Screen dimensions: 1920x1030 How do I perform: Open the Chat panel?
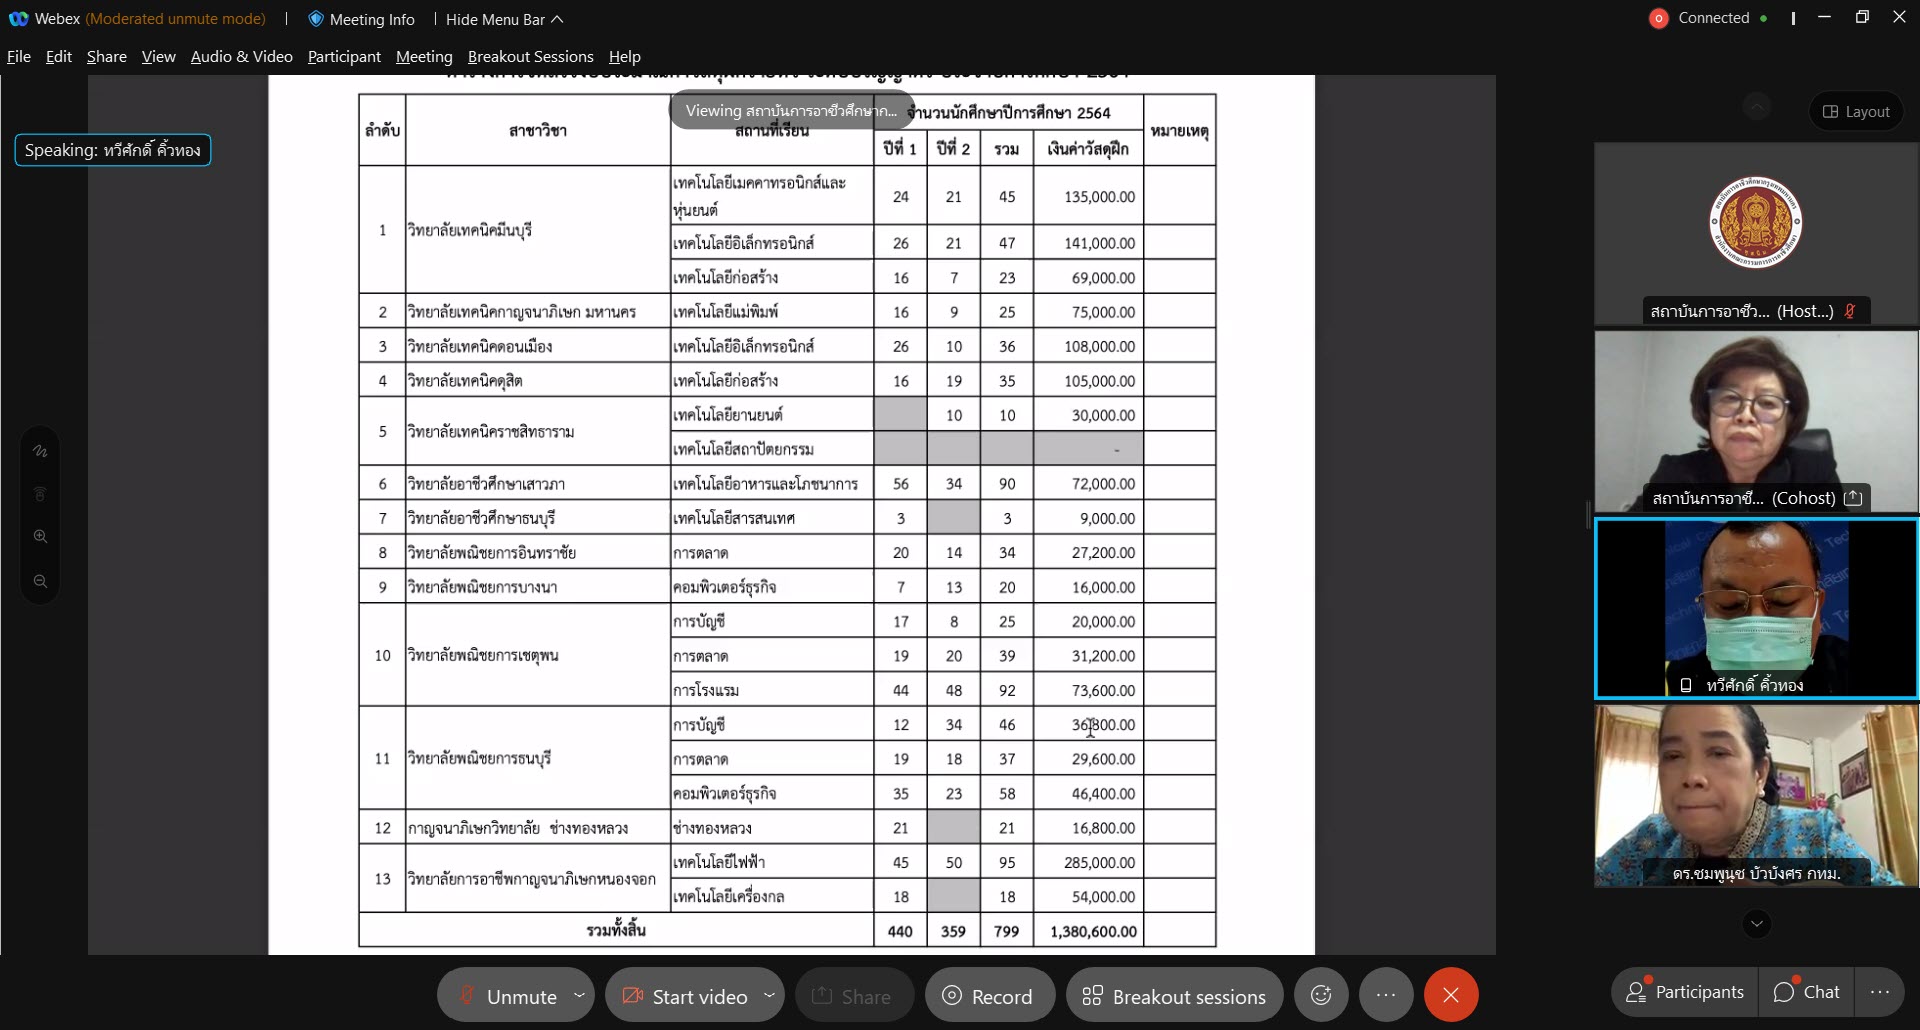[1806, 992]
